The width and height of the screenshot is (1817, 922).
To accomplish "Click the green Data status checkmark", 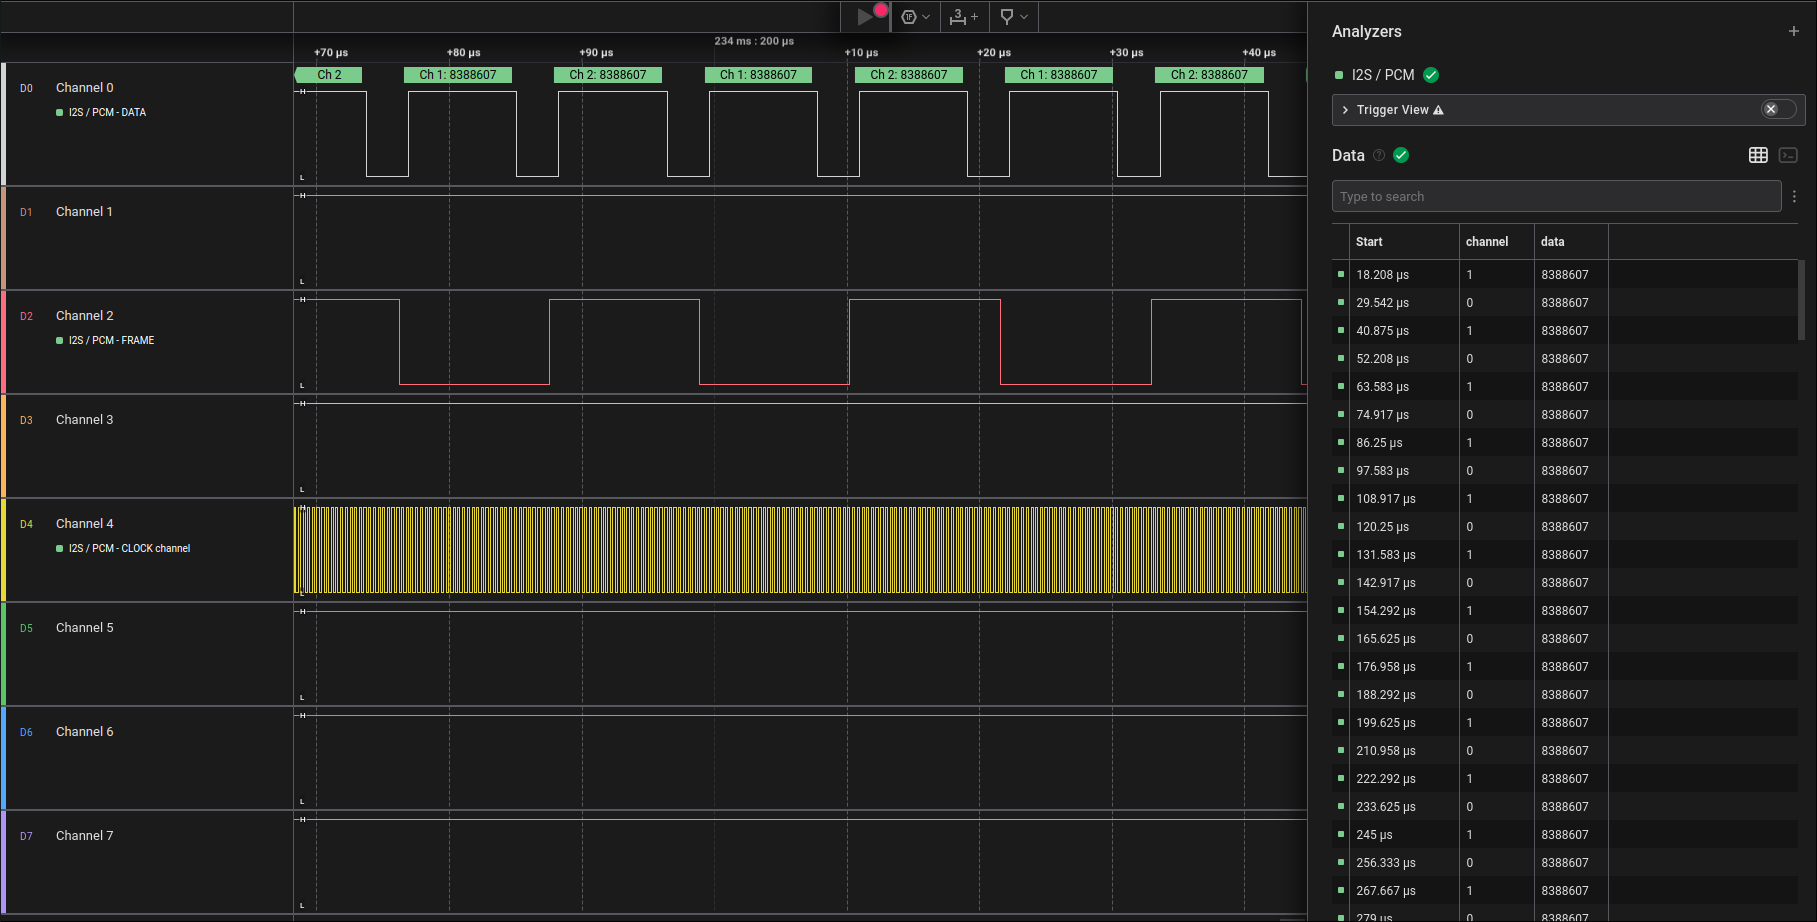I will [x=1401, y=155].
